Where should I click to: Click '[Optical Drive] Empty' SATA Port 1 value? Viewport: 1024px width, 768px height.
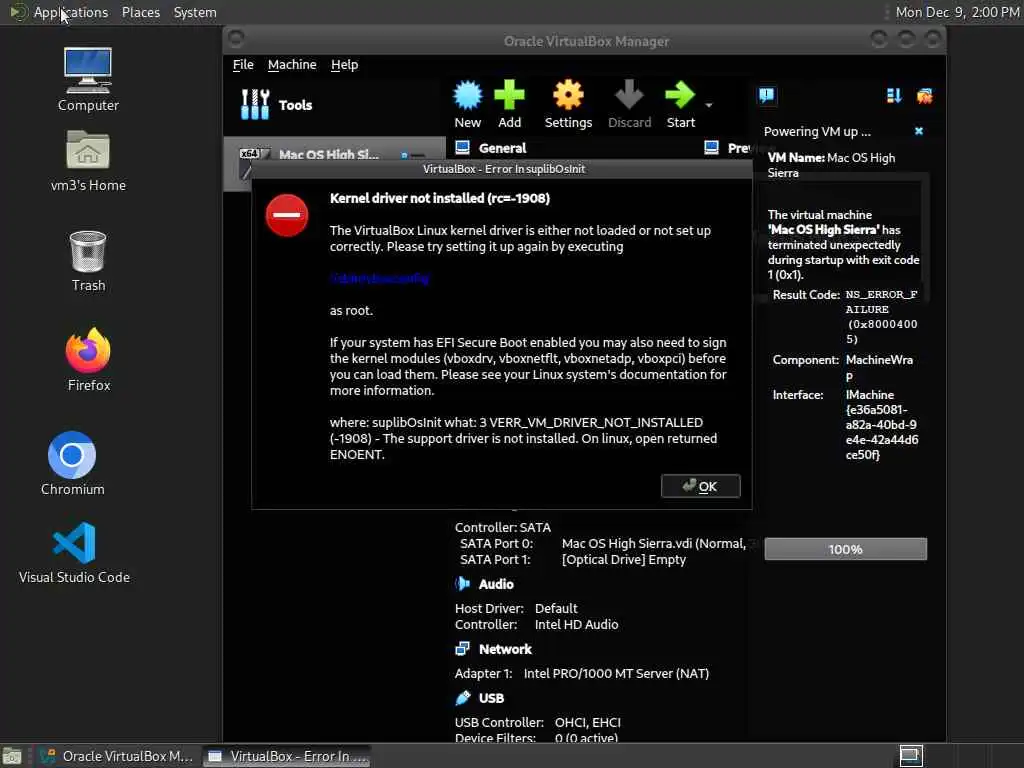click(624, 560)
